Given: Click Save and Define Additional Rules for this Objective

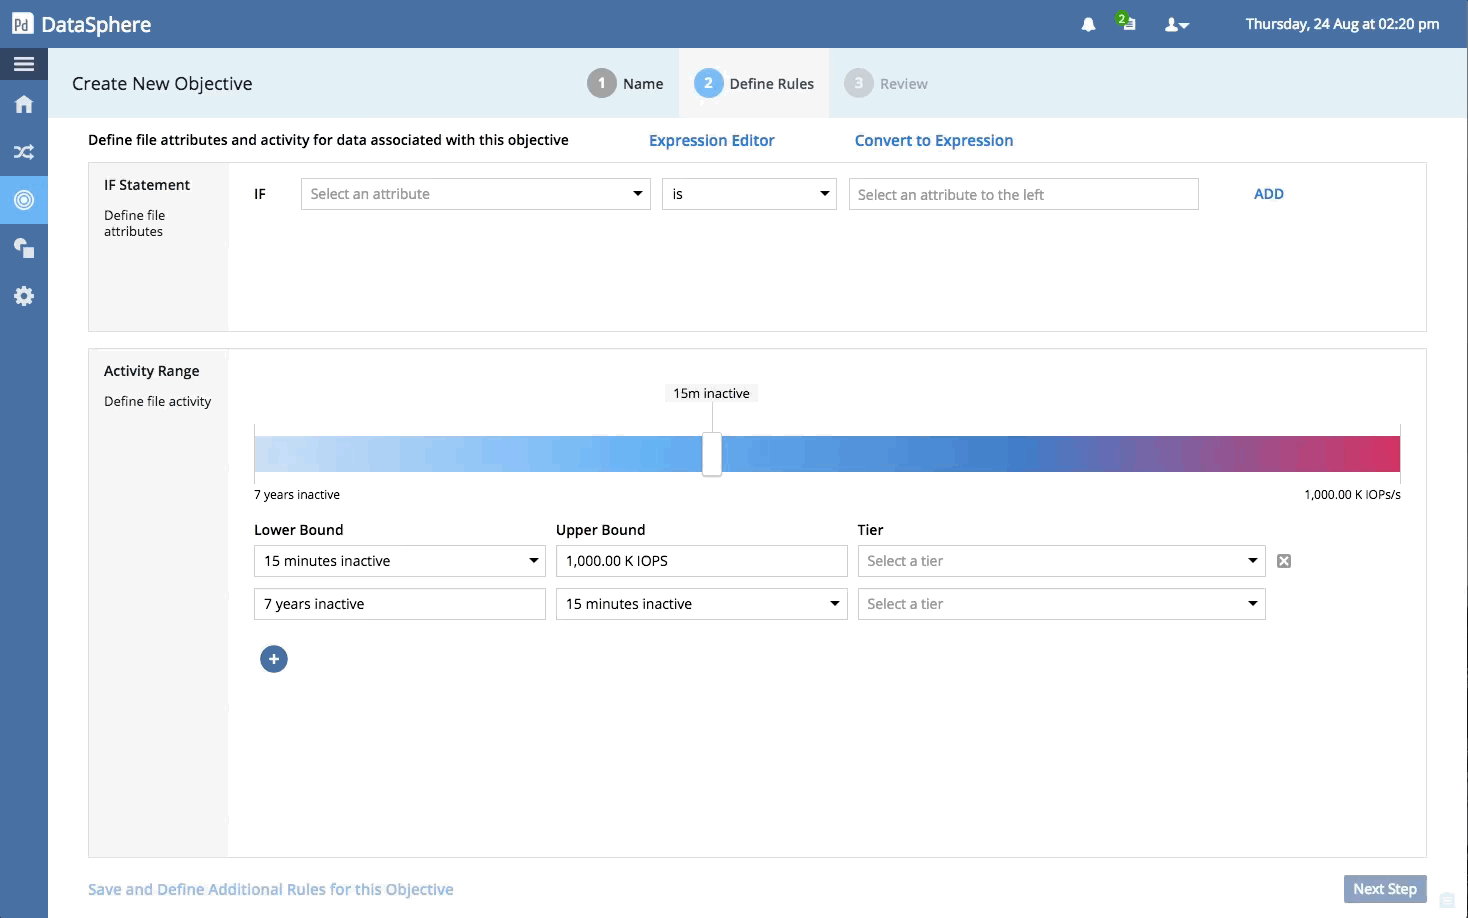Looking at the screenshot, I should click(271, 889).
